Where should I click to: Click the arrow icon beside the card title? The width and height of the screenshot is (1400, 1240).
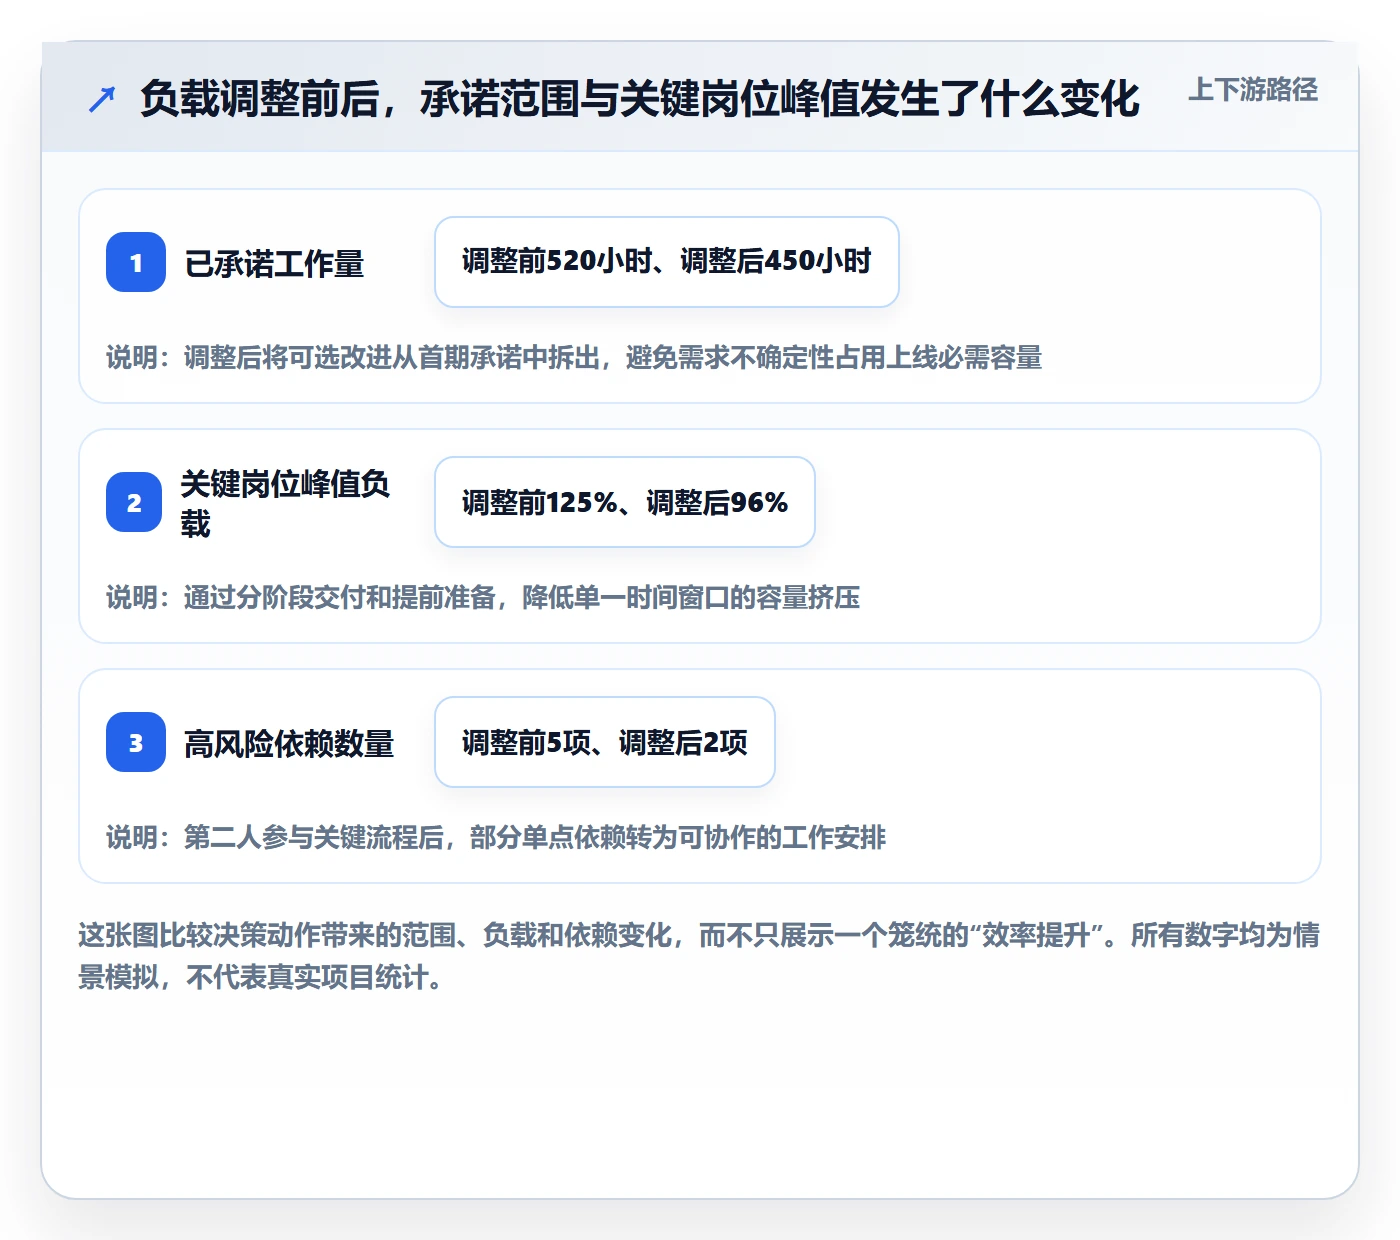[102, 99]
